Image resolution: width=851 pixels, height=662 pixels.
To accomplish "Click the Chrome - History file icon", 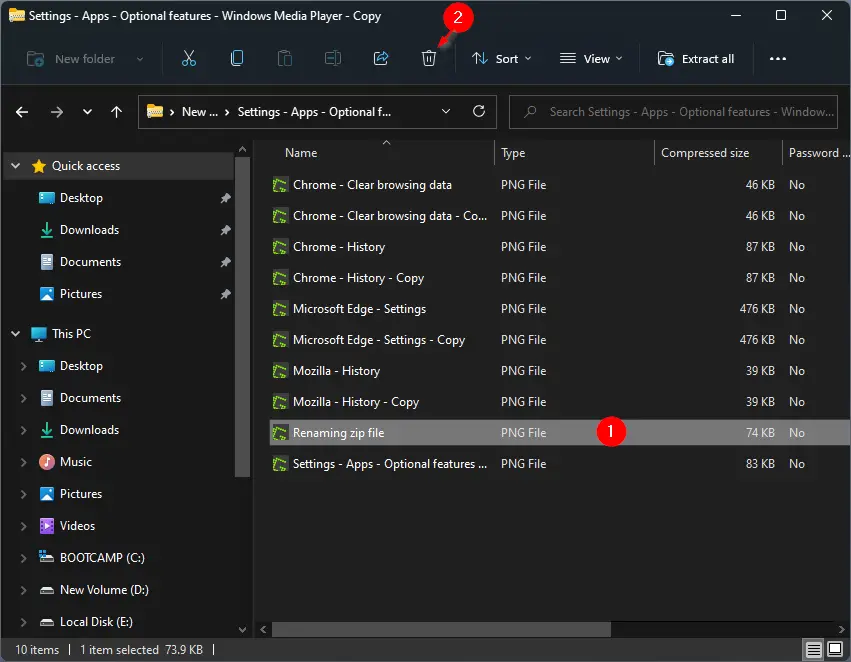I will tap(280, 247).
